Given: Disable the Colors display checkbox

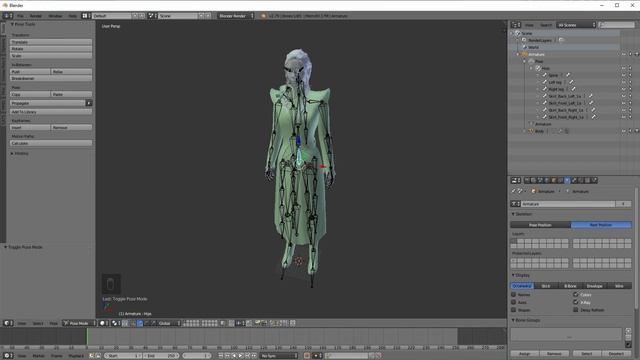Looking at the screenshot, I should (576, 294).
